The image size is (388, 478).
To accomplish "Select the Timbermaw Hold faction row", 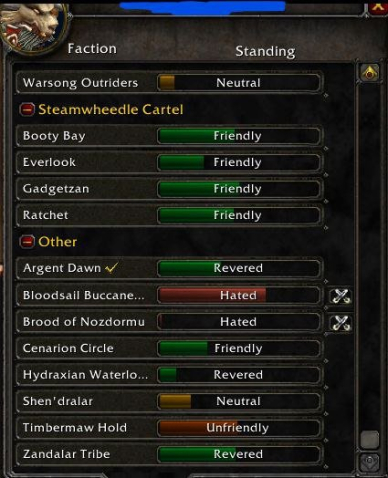I will click(169, 427).
